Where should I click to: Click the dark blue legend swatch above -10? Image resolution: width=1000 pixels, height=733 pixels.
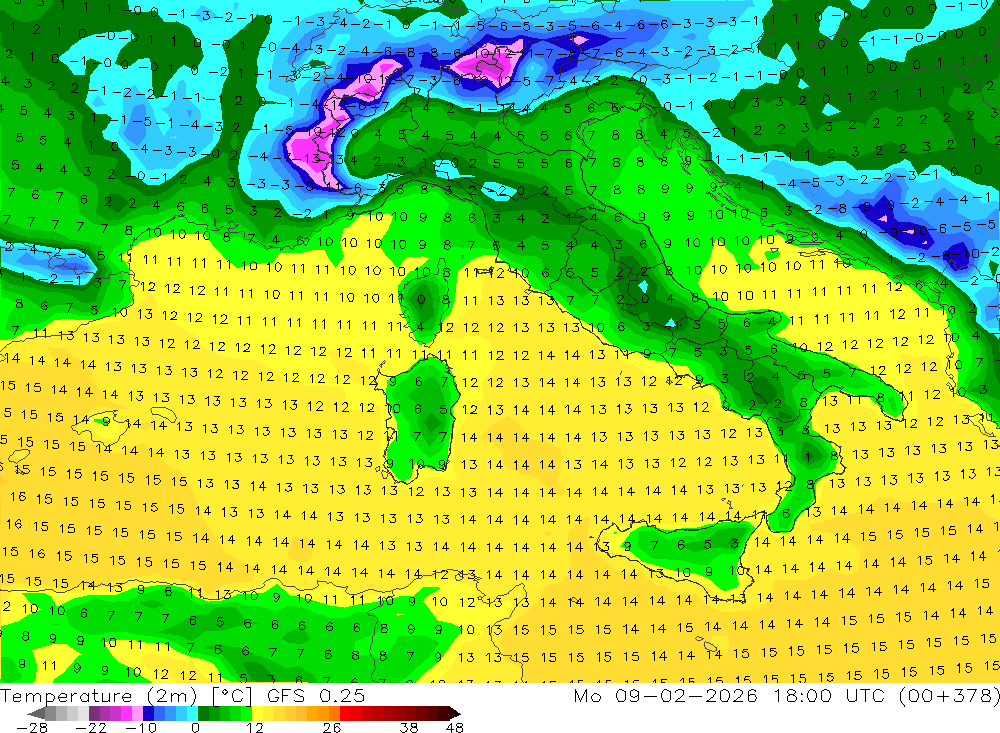[x=149, y=713]
